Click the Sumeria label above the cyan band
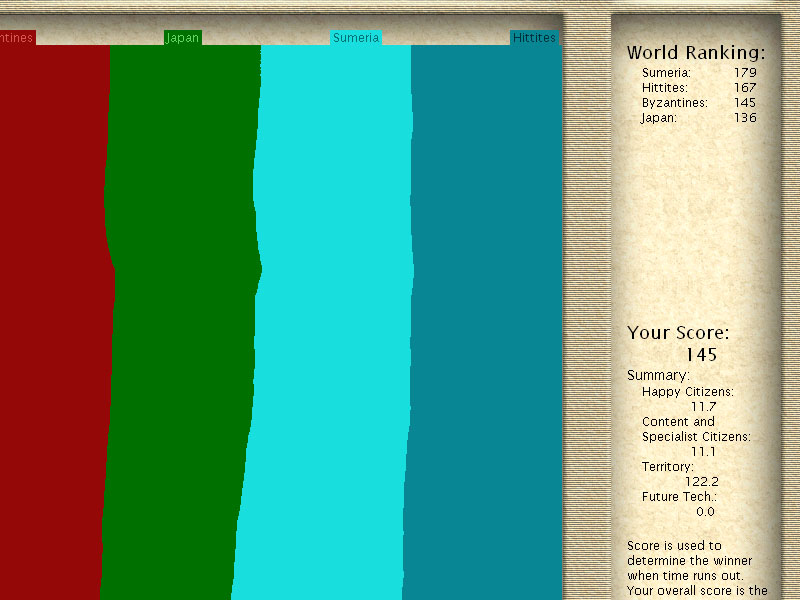 tap(356, 38)
